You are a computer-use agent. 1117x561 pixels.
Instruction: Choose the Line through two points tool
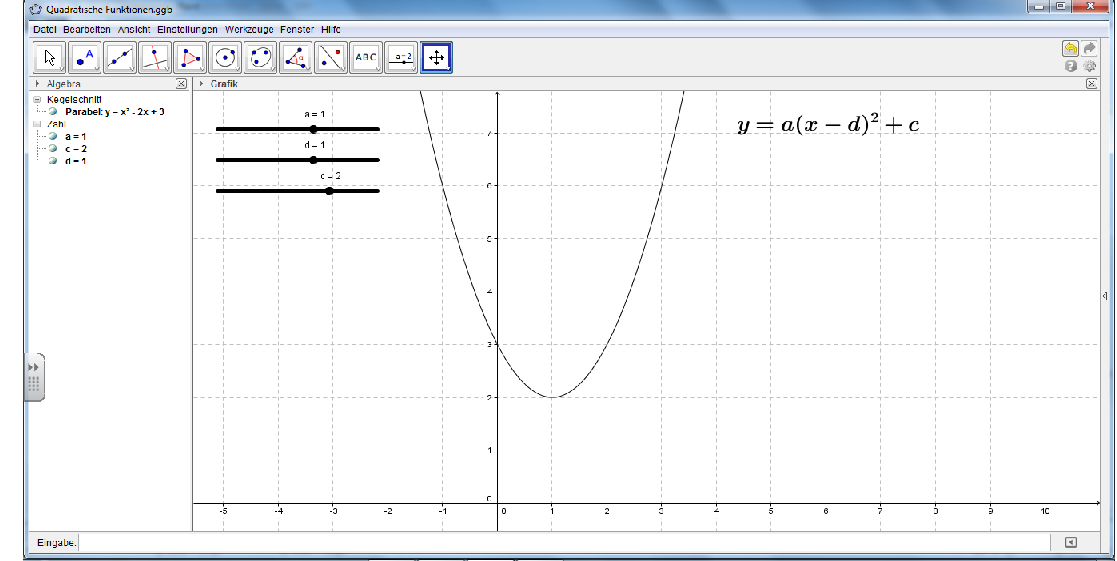pos(120,58)
